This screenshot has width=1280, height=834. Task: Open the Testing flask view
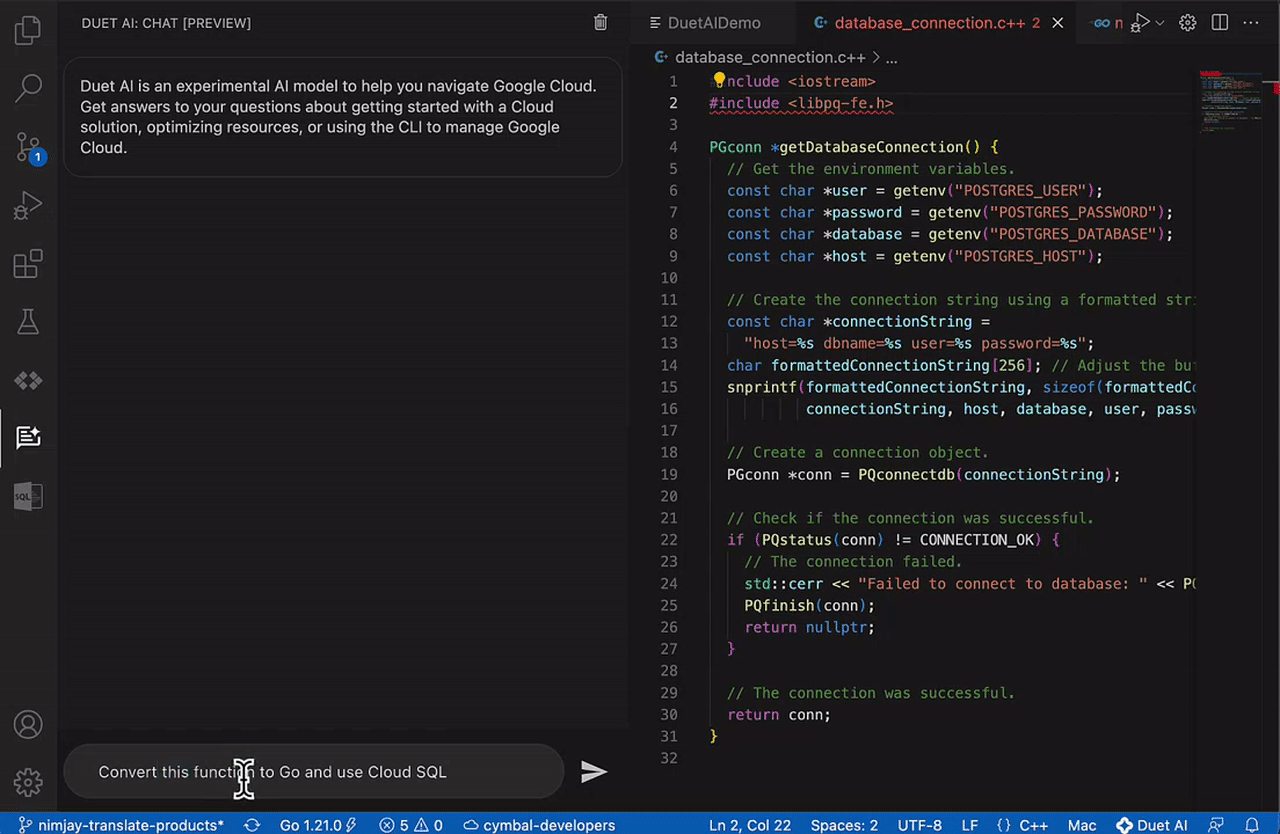(x=28, y=321)
